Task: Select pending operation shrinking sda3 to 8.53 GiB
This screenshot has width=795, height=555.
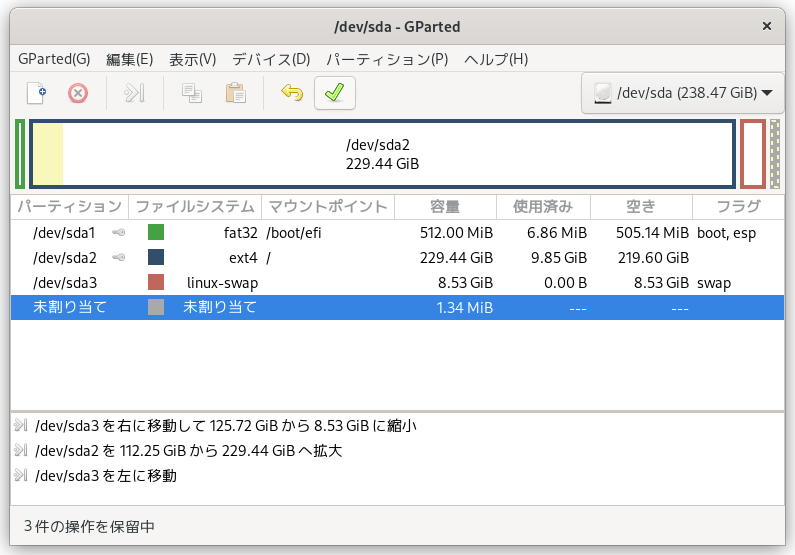Action: [226, 426]
